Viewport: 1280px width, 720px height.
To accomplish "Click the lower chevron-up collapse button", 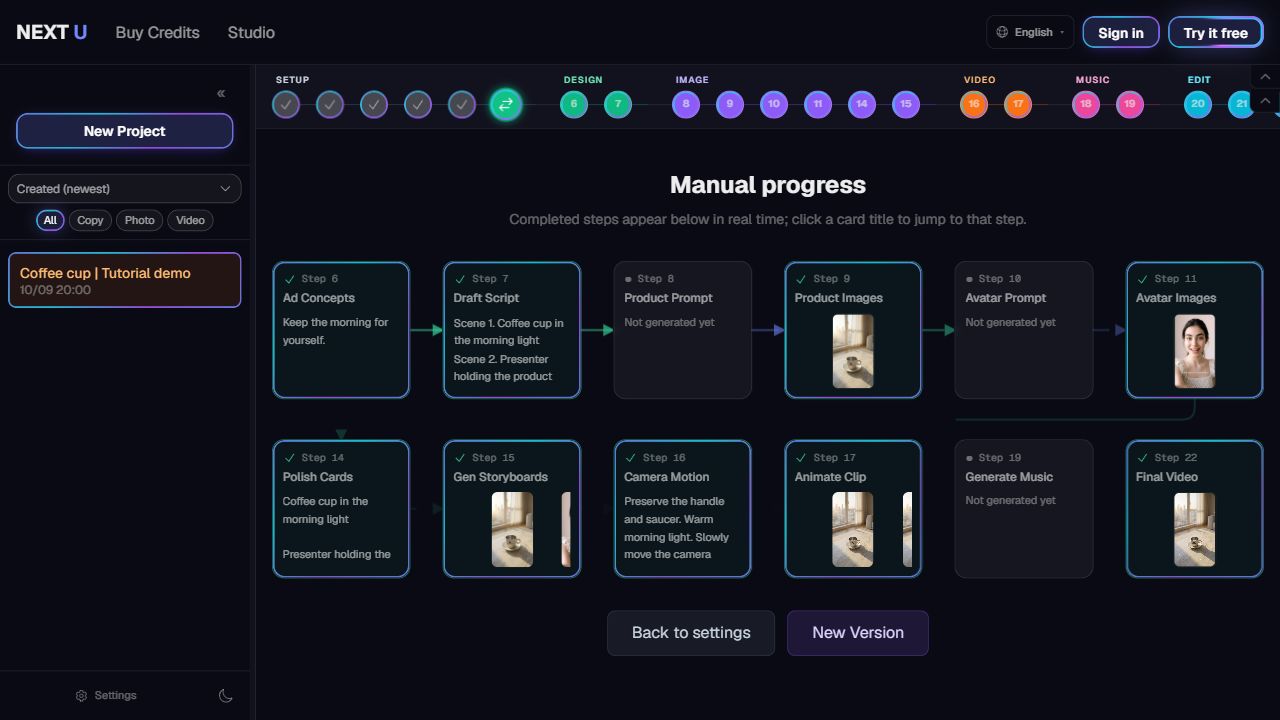I will tap(1265, 101).
